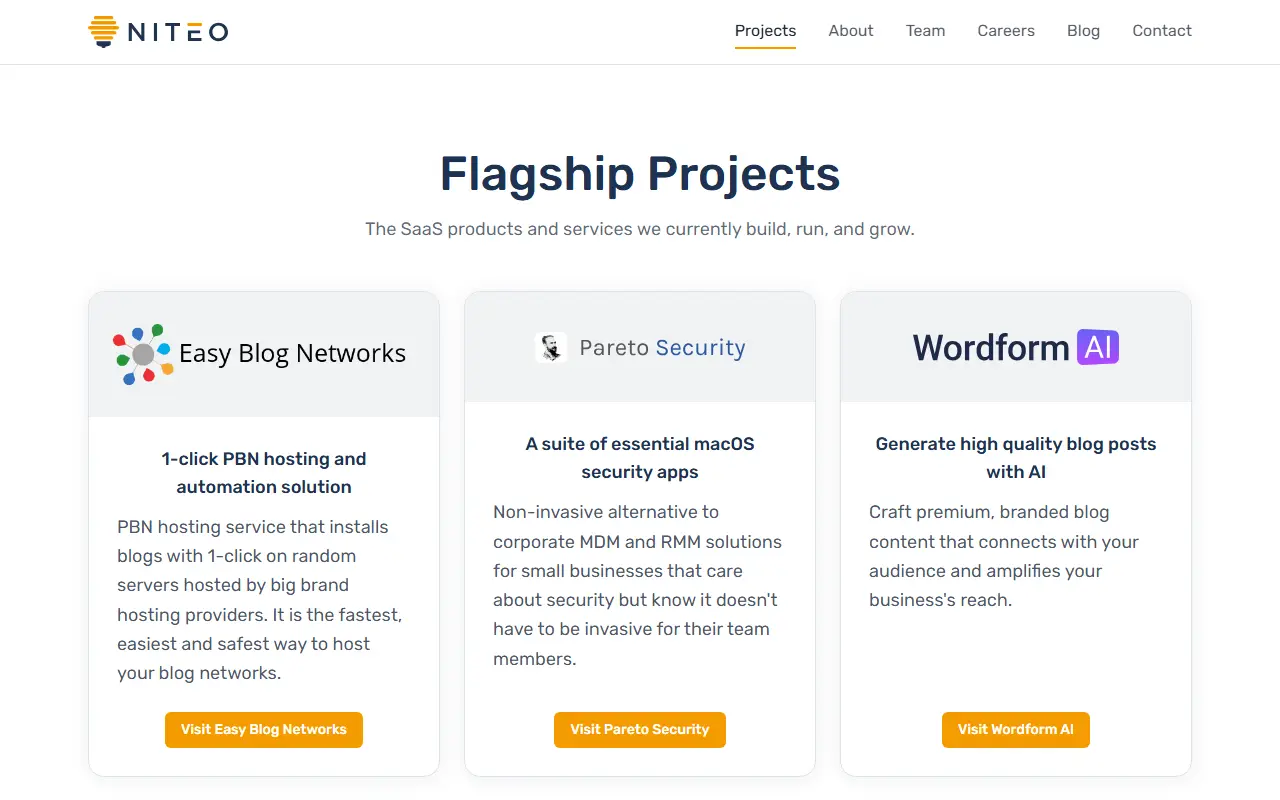Open the Blog section
1280x800 pixels.
point(1083,31)
